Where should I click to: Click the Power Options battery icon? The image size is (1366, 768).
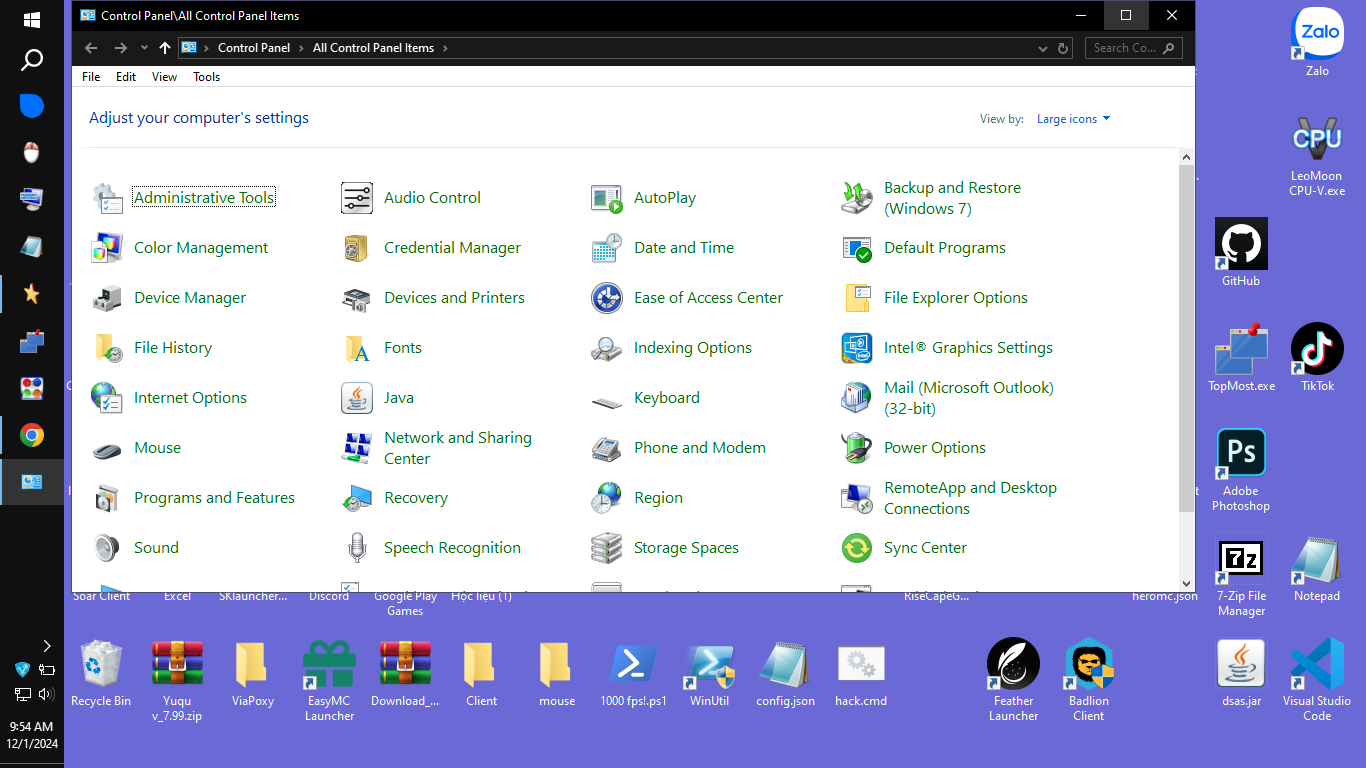pyautogui.click(x=857, y=448)
